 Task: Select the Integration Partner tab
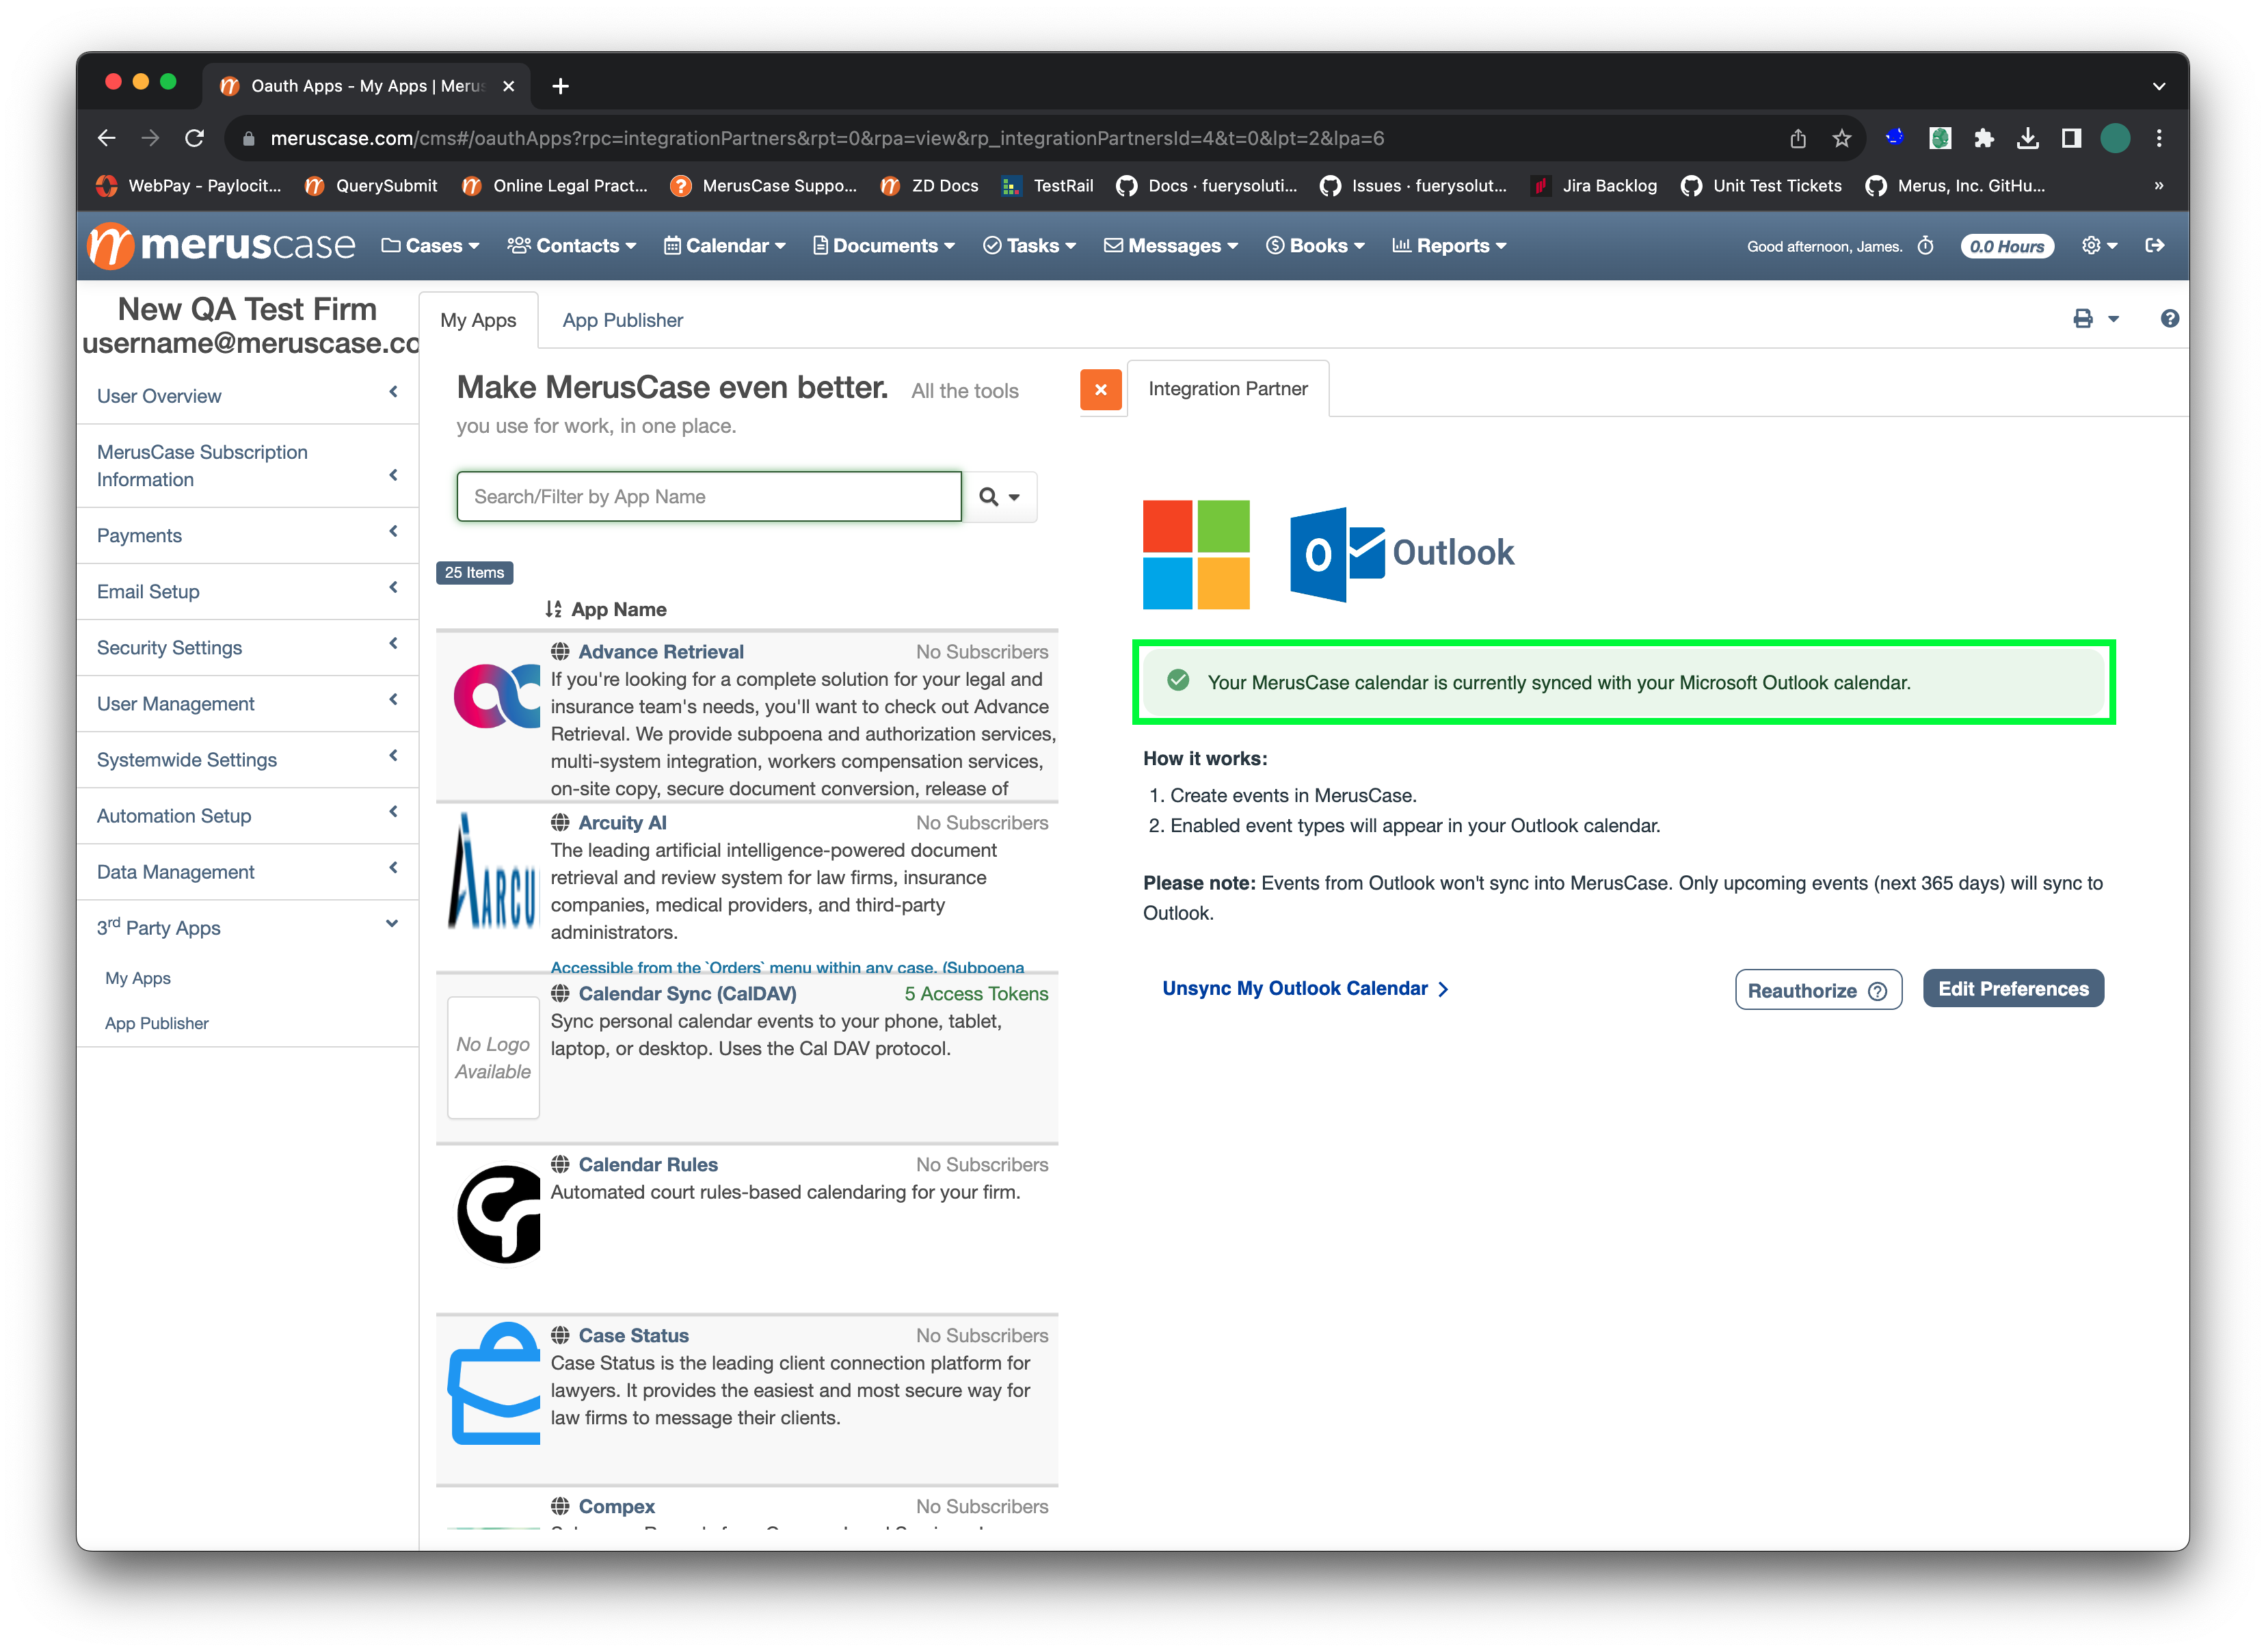pyautogui.click(x=1228, y=389)
